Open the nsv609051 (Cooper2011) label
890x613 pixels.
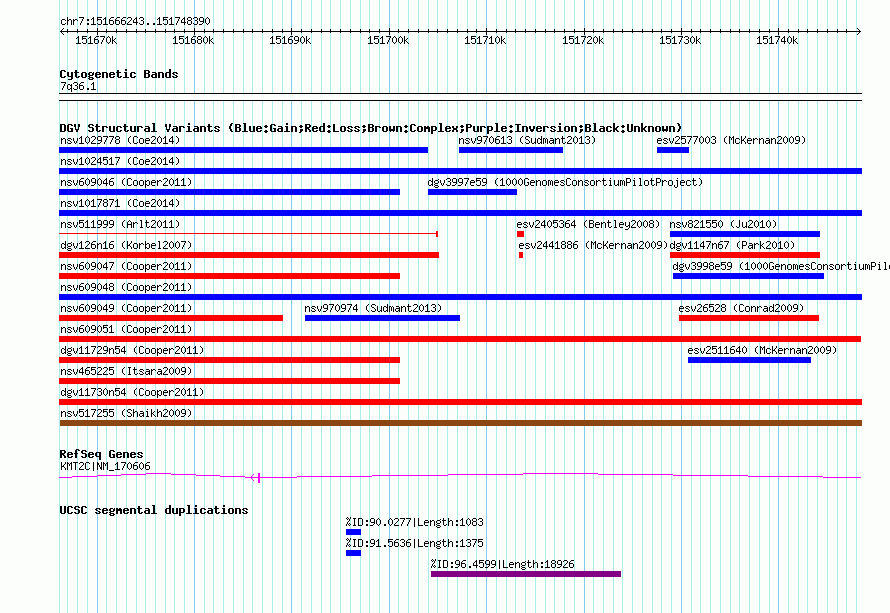point(126,329)
